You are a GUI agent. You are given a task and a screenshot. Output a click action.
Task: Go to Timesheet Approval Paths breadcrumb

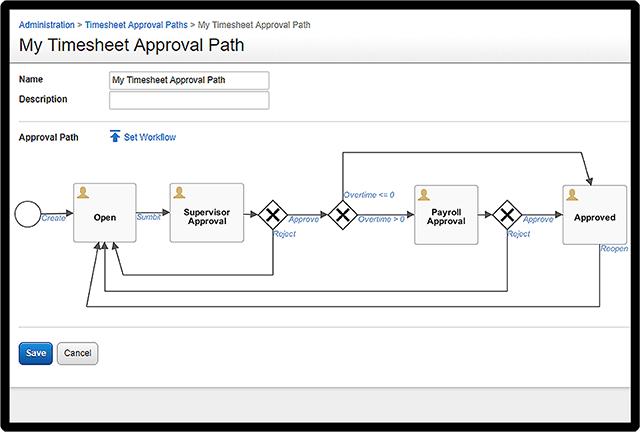click(136, 25)
